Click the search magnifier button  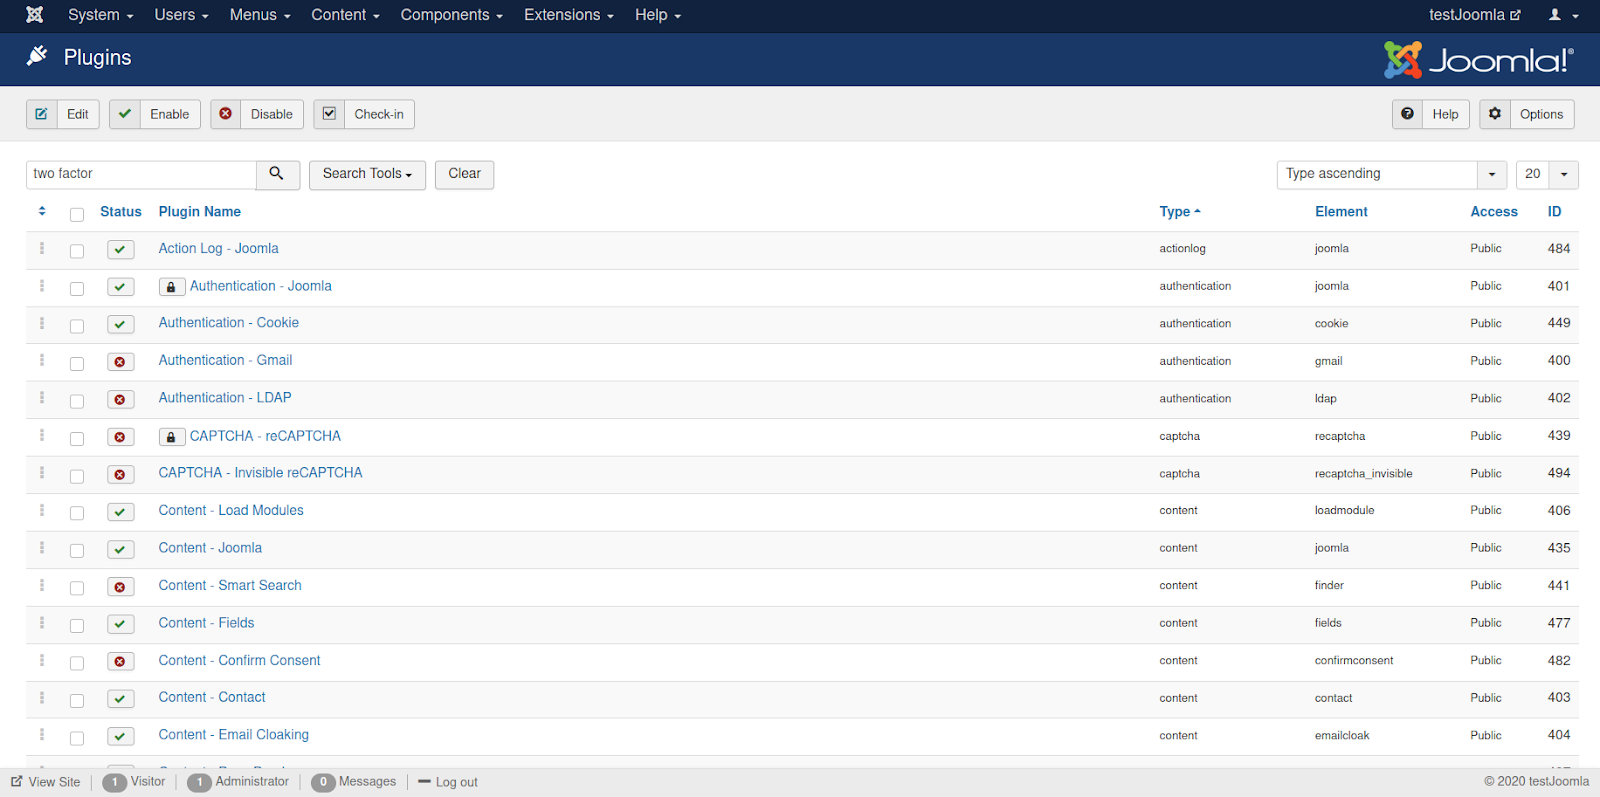coord(277,174)
